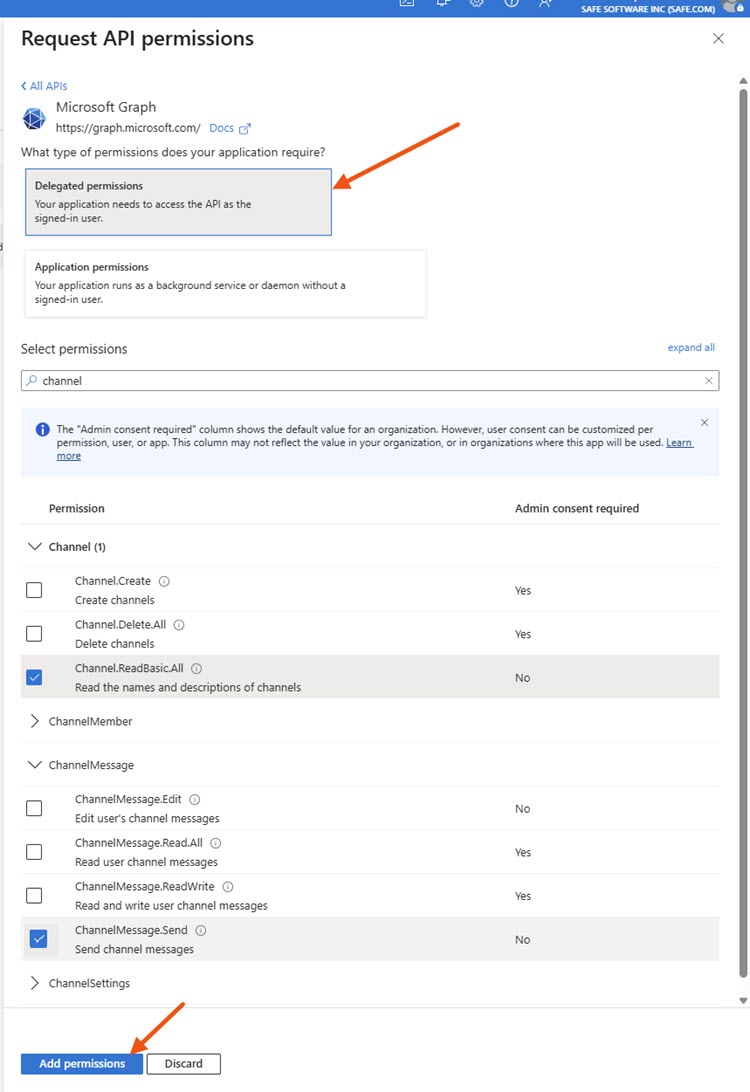The image size is (750, 1092).
Task: Click info icon next to Channel.Create
Action: (164, 581)
